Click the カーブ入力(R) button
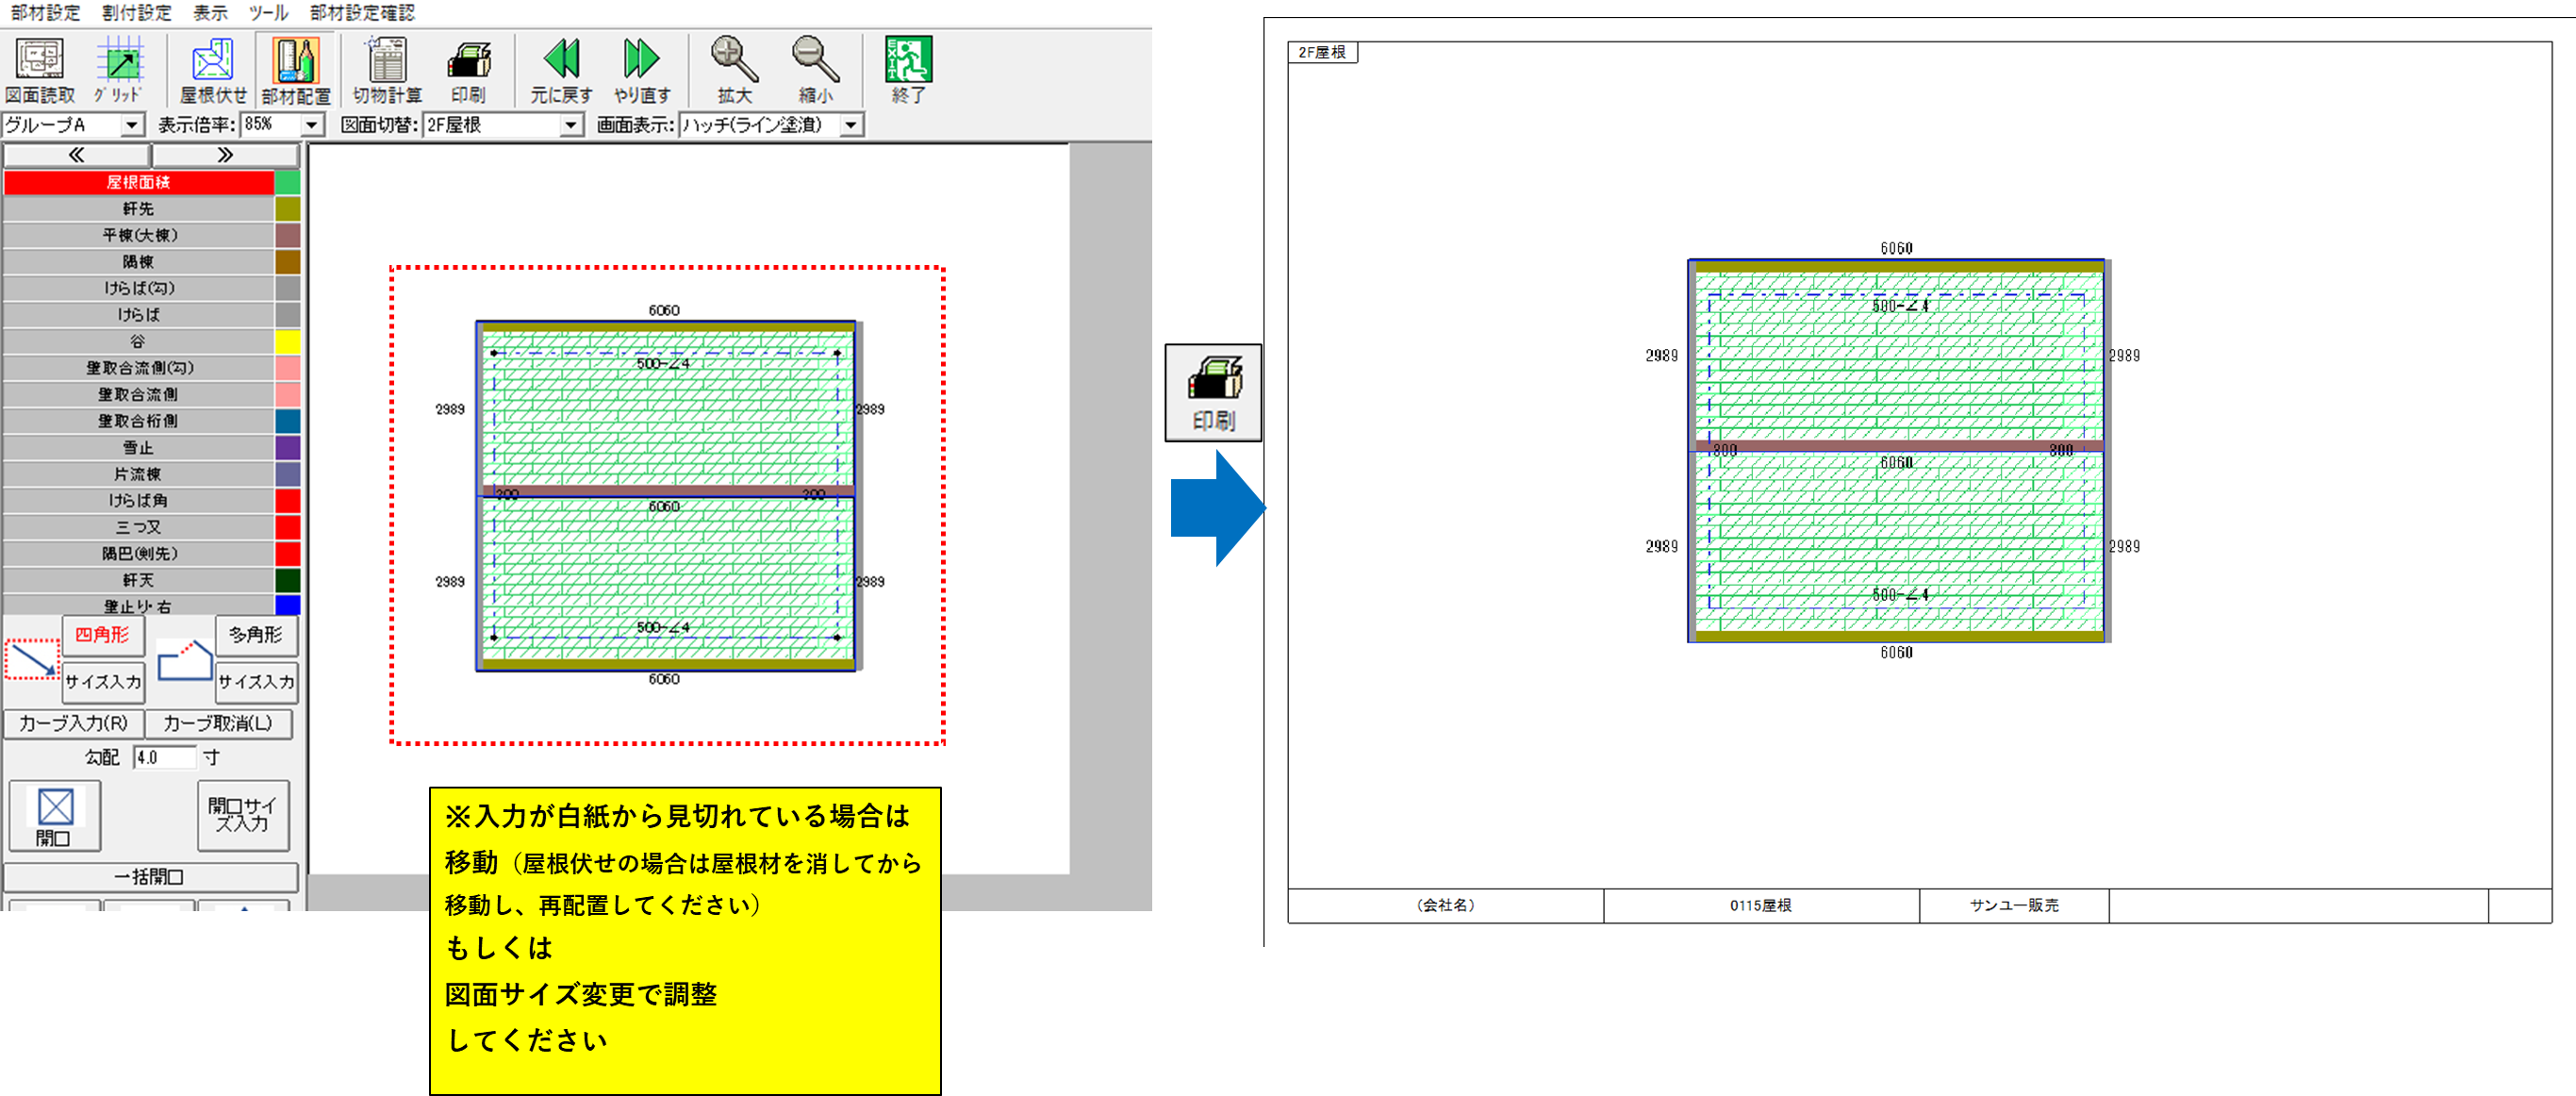 coord(74,723)
